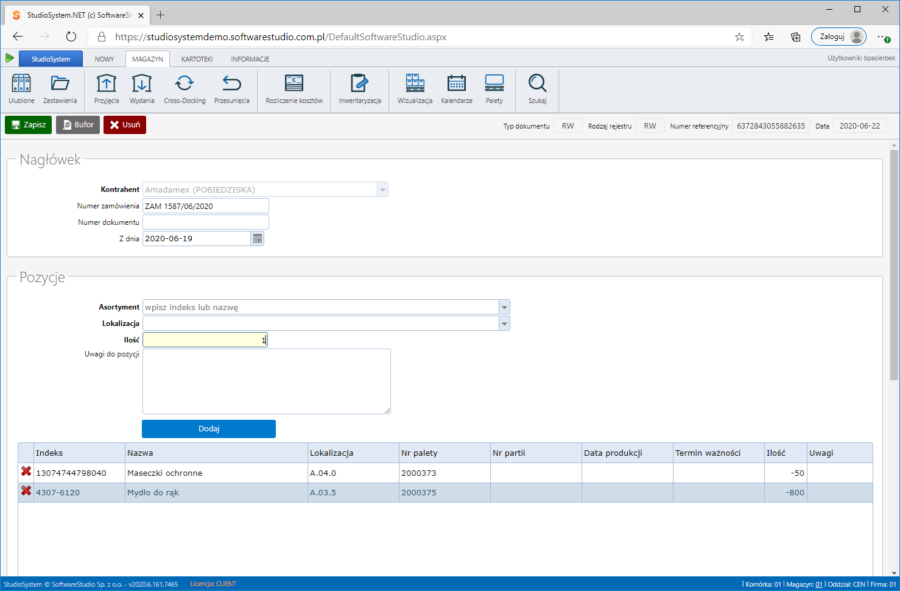
Task: Click the green play arrow icon
Action: (9, 58)
